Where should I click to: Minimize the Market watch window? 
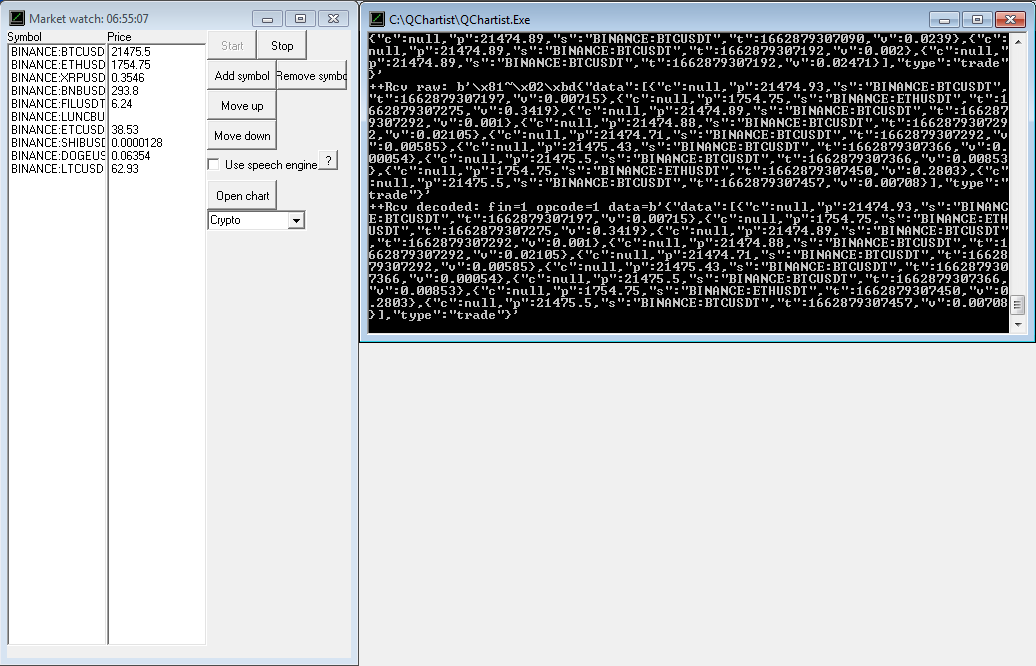point(267,19)
